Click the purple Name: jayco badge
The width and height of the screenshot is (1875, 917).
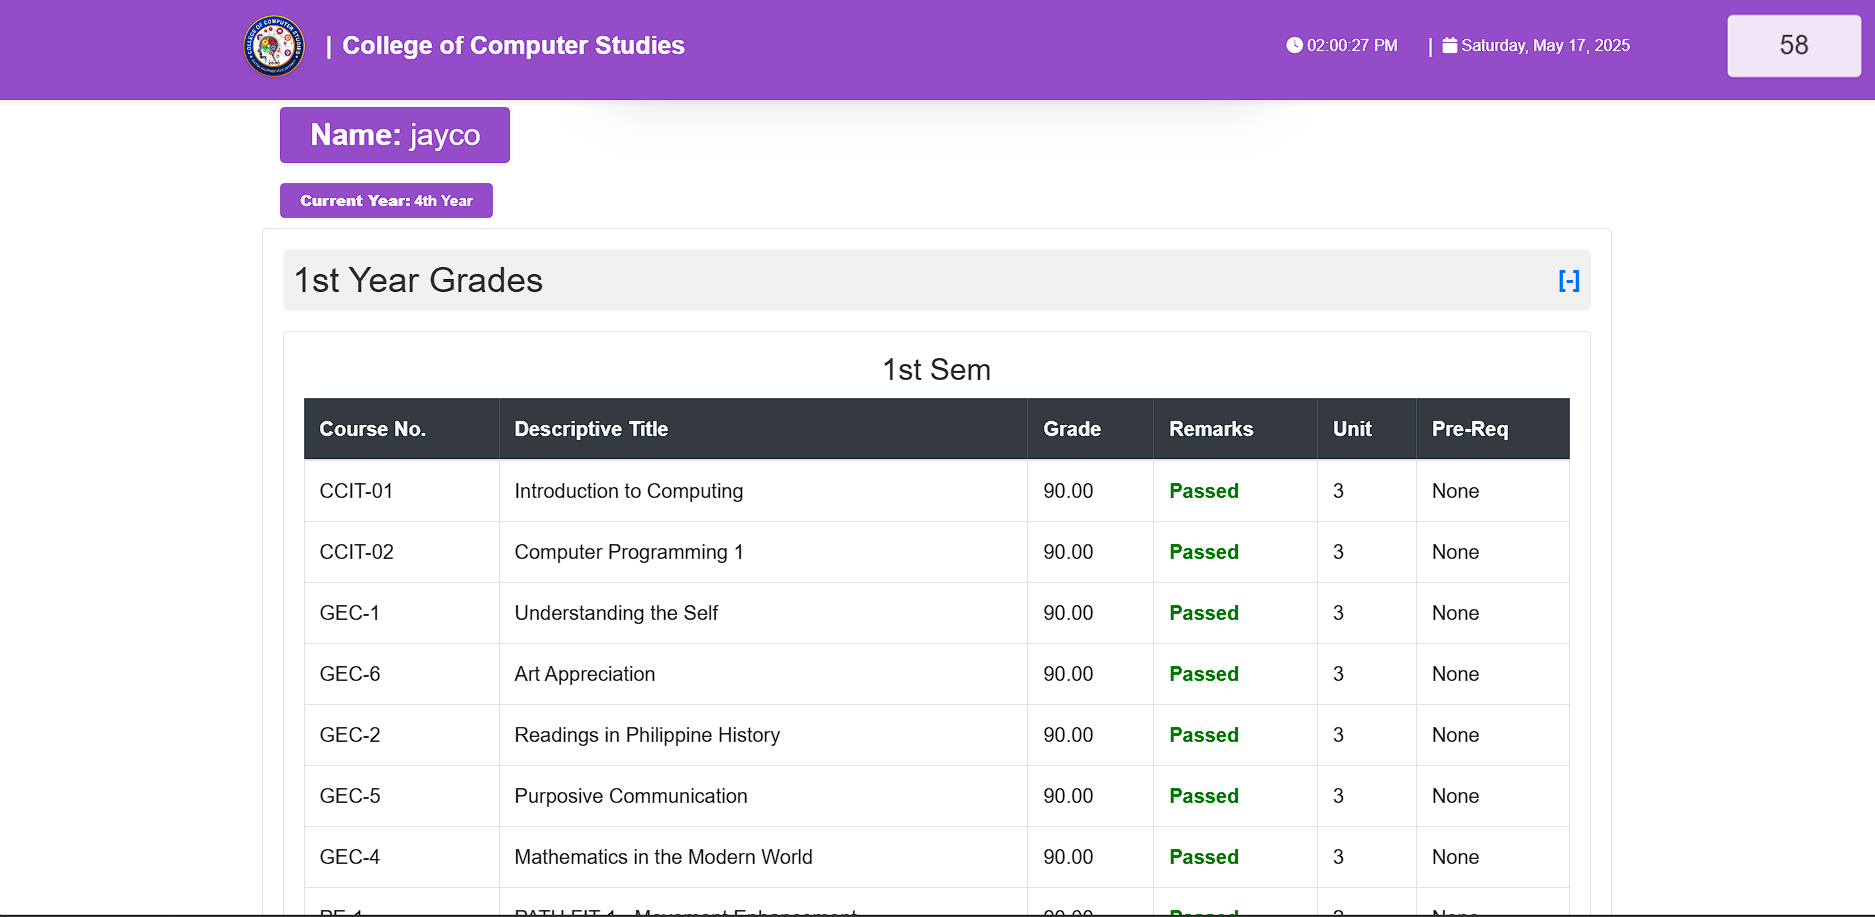pos(394,134)
